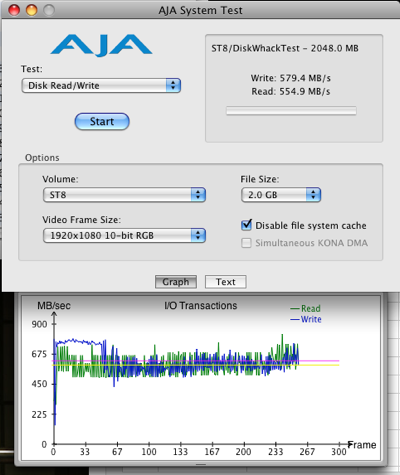Viewport: 400px width, 475px height.
Task: Click the Read legend in graph
Action: point(306,308)
